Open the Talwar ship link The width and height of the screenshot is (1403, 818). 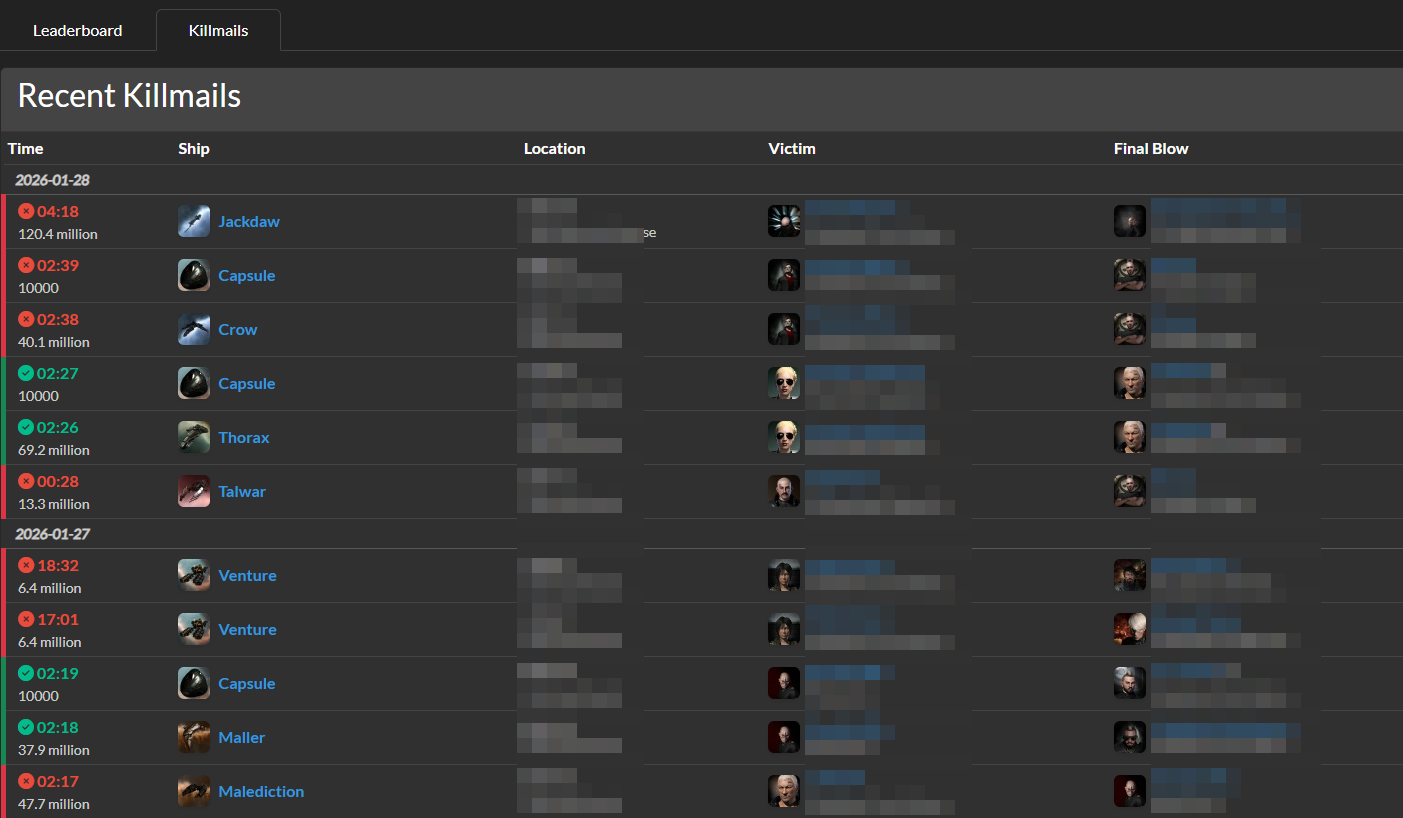(x=242, y=491)
